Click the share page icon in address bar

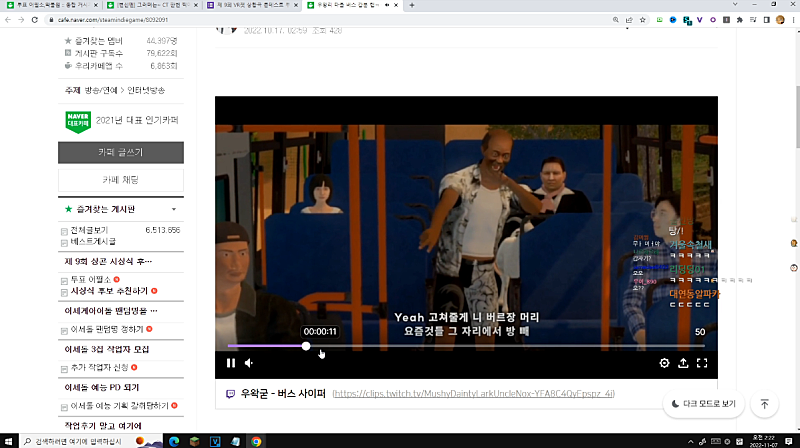pyautogui.click(x=629, y=20)
